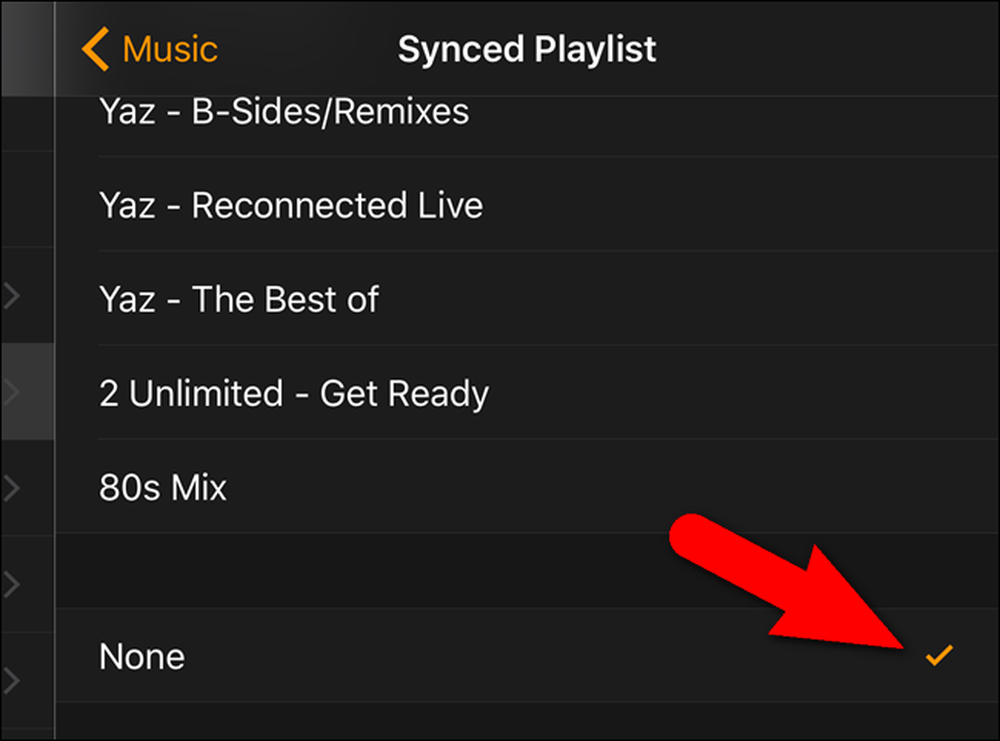Choose the 80s Mix playlist

click(527, 486)
